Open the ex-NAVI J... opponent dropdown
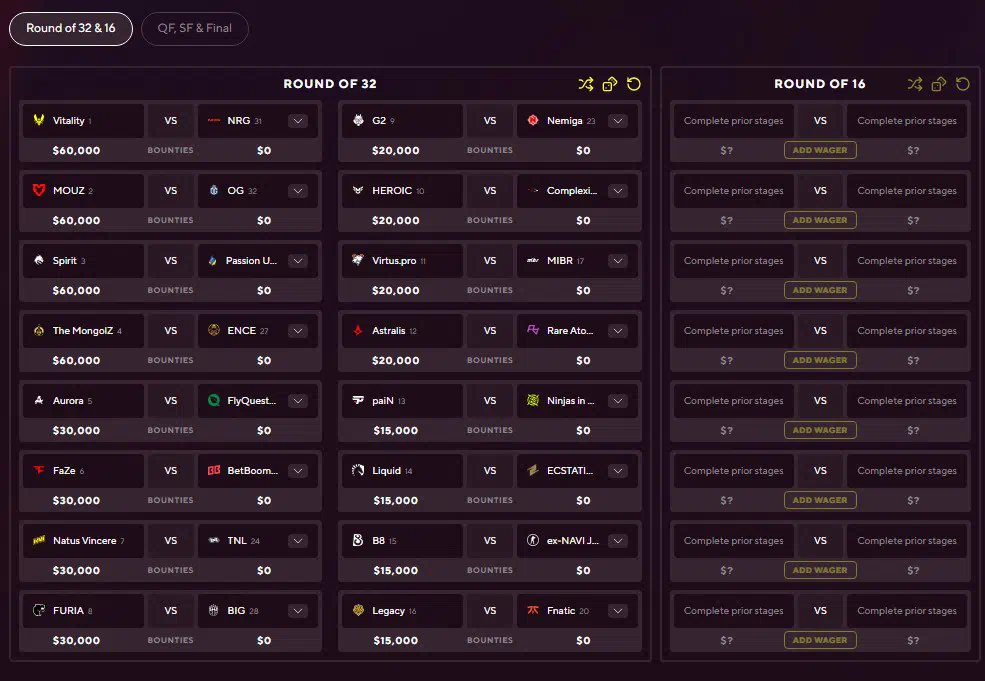Viewport: 985px width, 681px height. coord(618,541)
